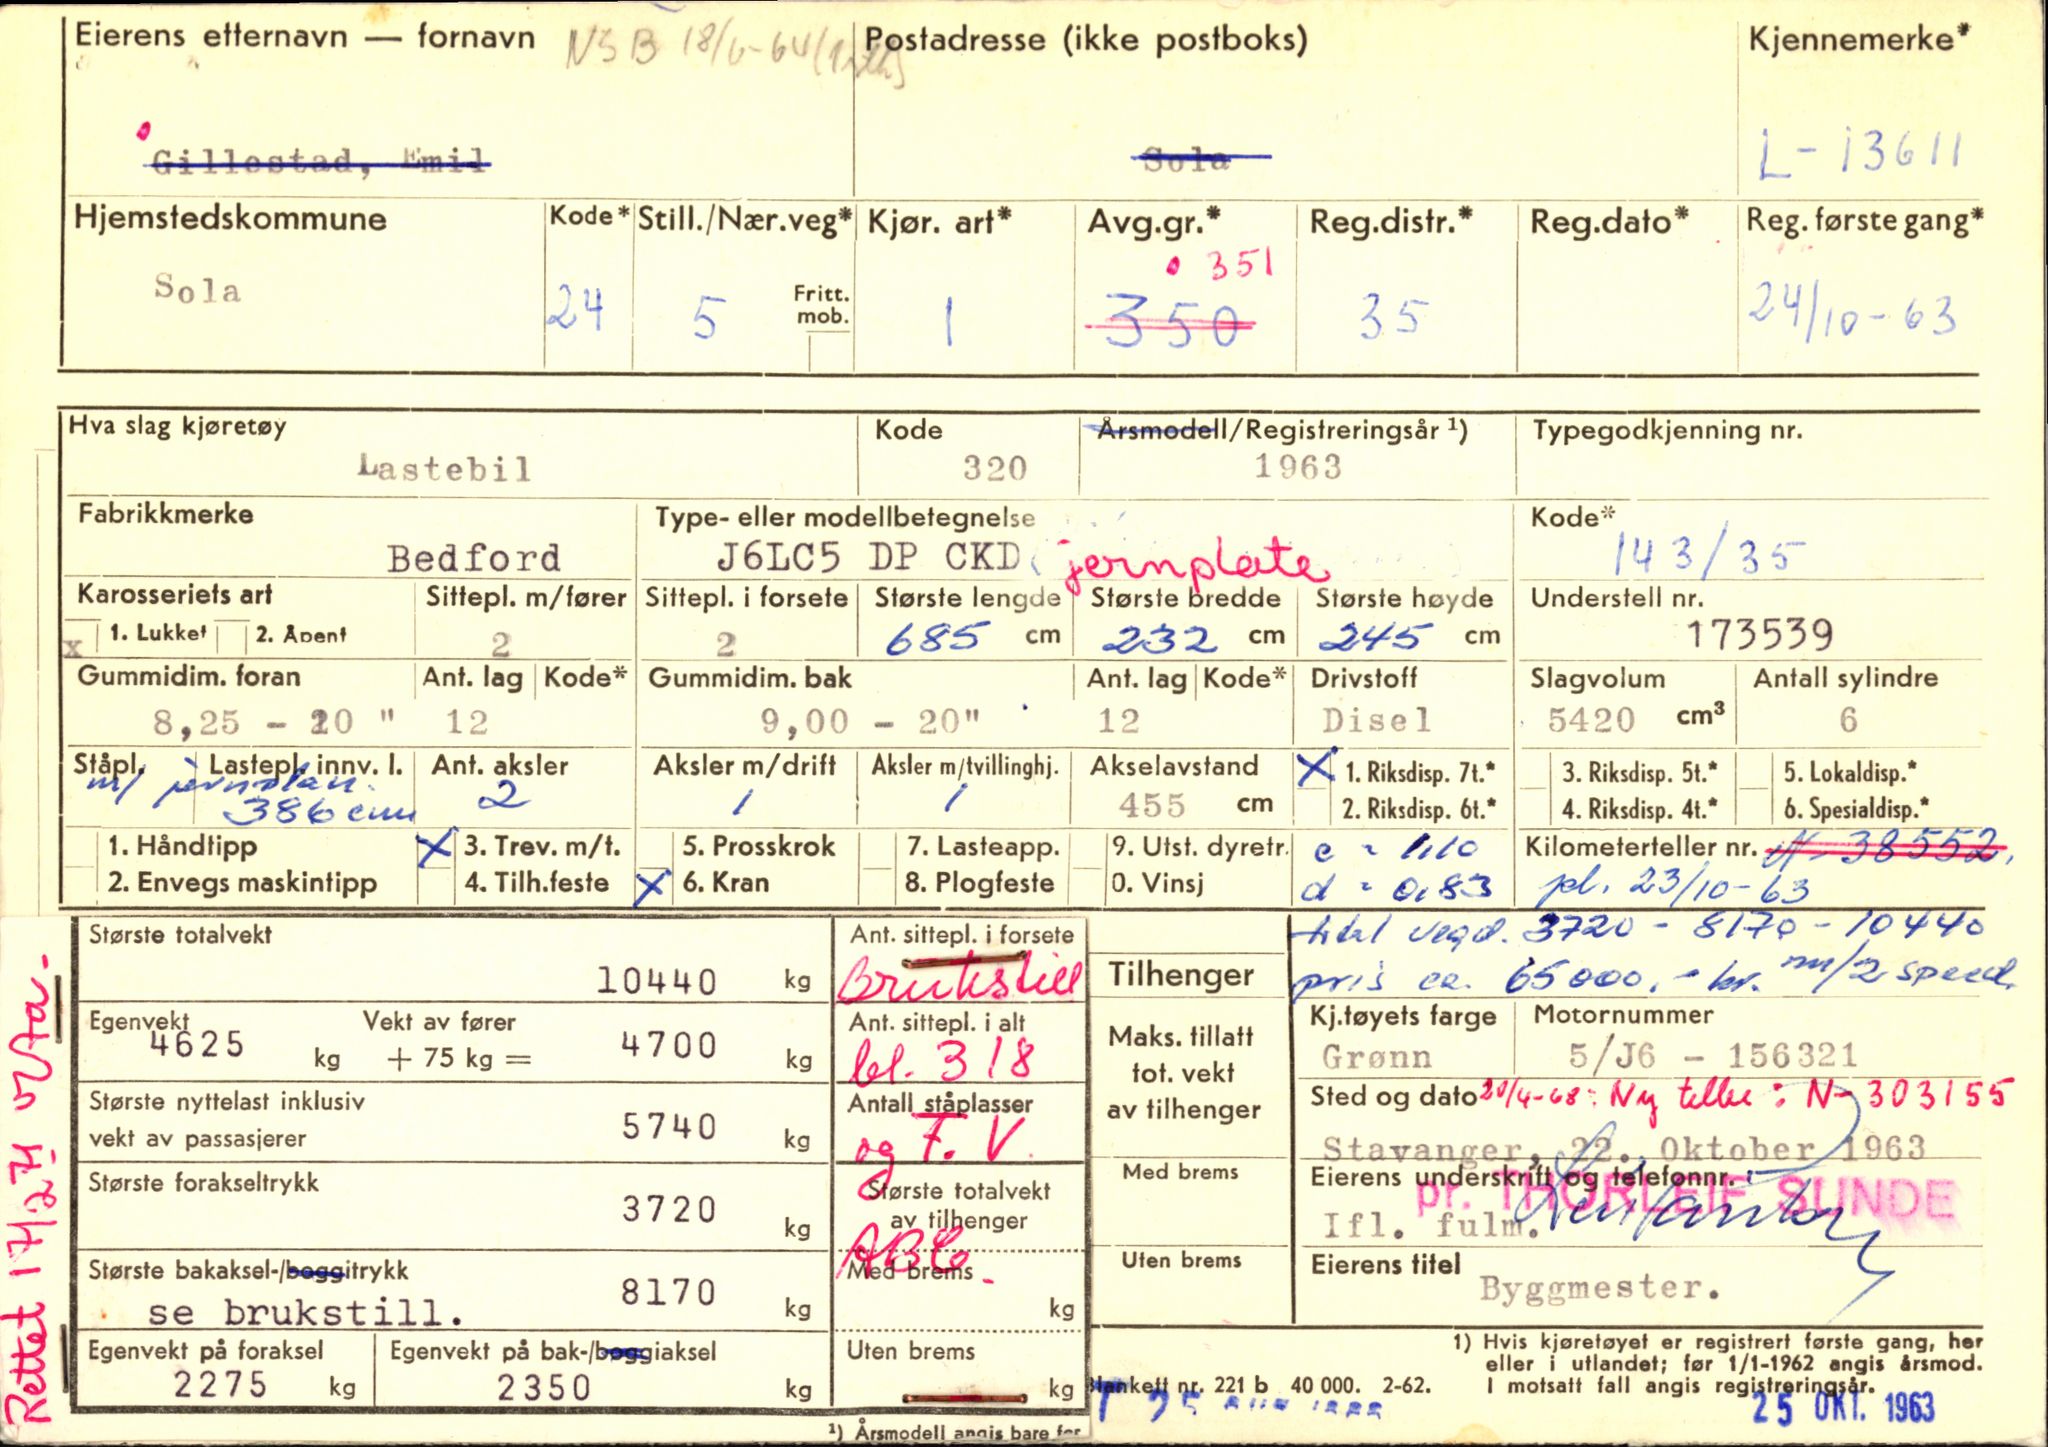Select the vehicle type 'Lastebil'
Image resolution: width=2048 pixels, height=1447 pixels.
point(444,468)
